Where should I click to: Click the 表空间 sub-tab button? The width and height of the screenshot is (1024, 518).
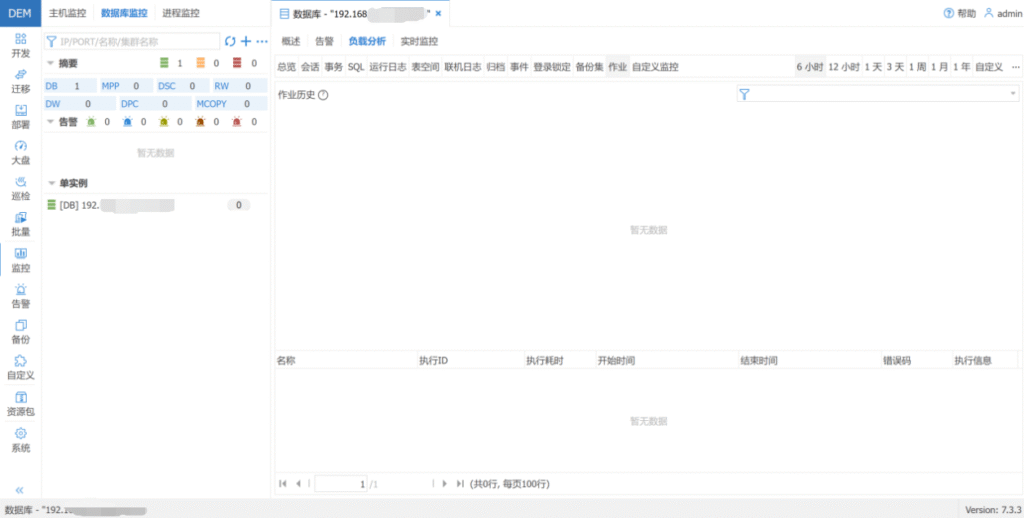[425, 67]
